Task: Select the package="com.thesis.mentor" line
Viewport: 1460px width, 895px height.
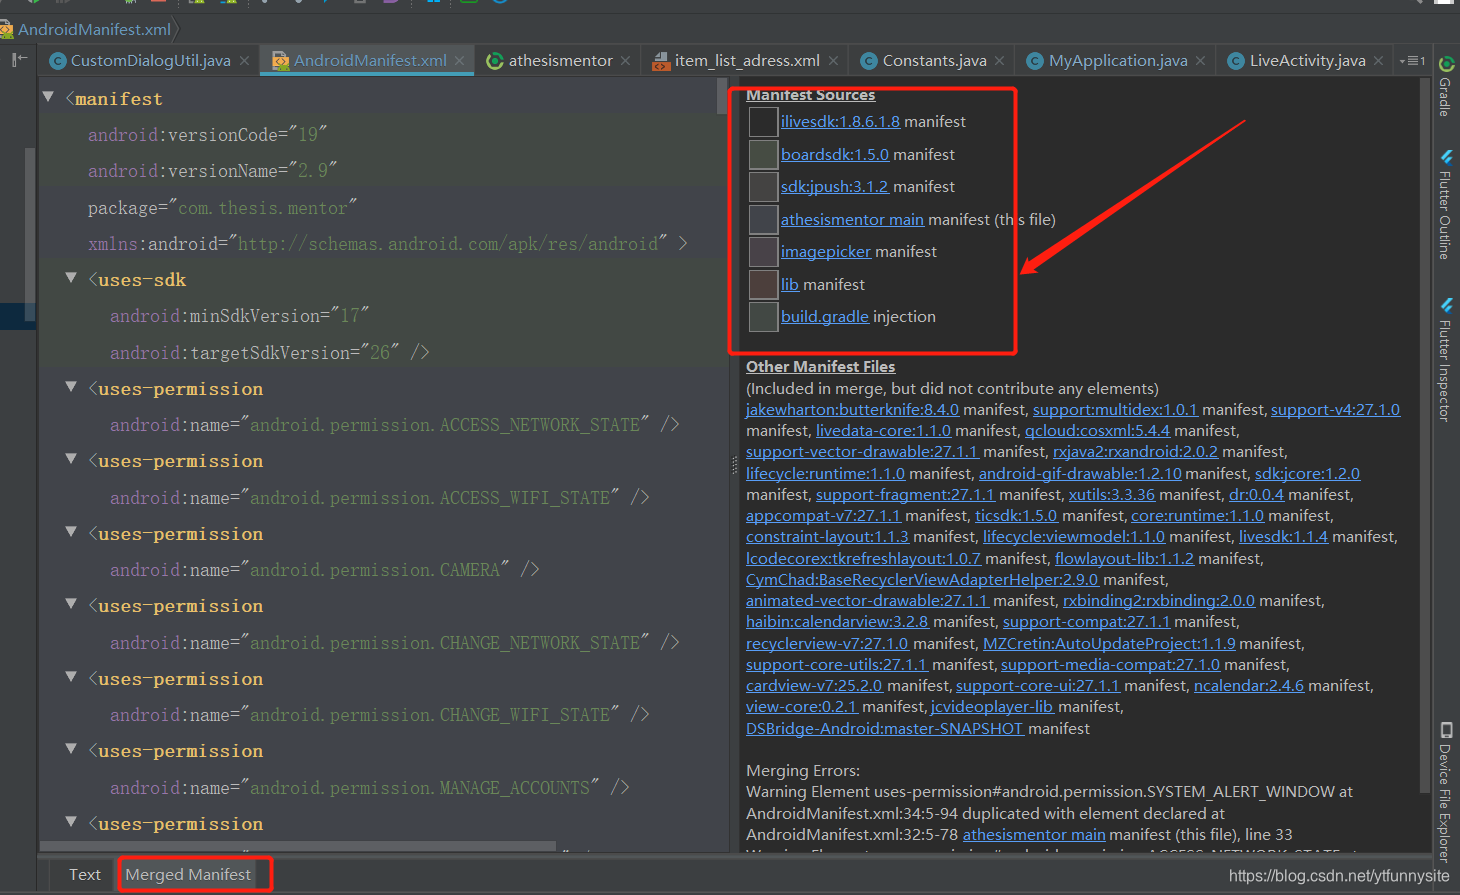Action: click(x=222, y=208)
